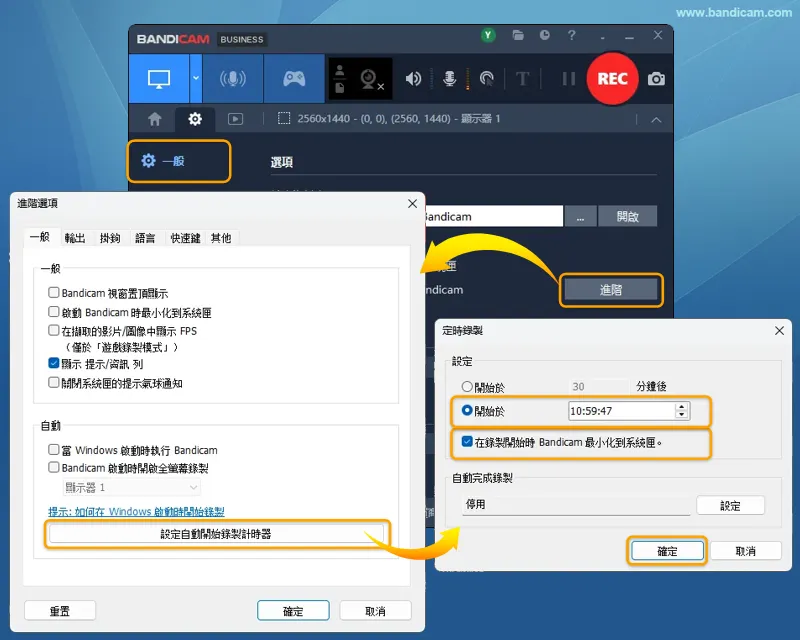Toggle text overlay T icon
This screenshot has width=800, height=640.
click(522, 79)
